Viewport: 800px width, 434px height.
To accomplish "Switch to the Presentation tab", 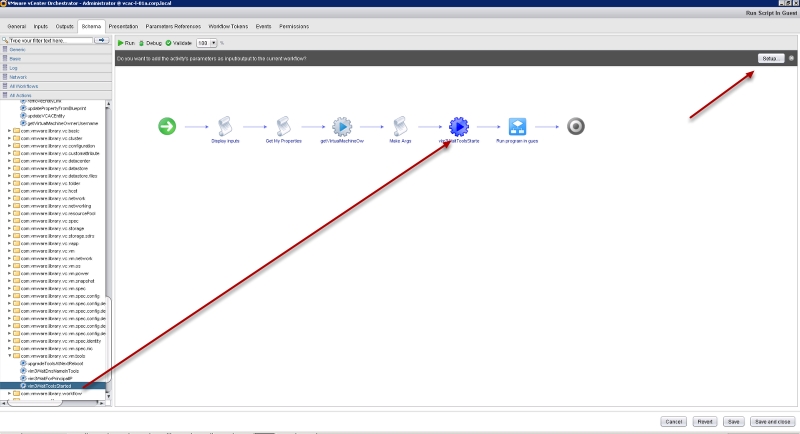I will [x=123, y=23].
